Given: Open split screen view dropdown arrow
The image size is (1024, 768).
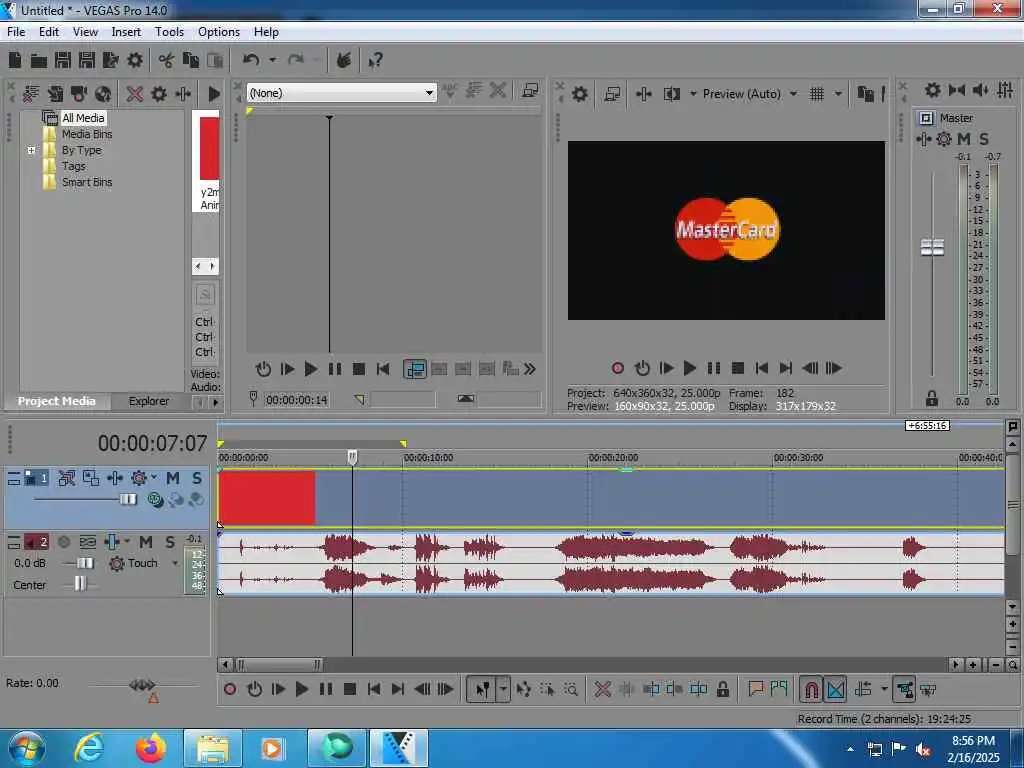Looking at the screenshot, I should coord(693,94).
